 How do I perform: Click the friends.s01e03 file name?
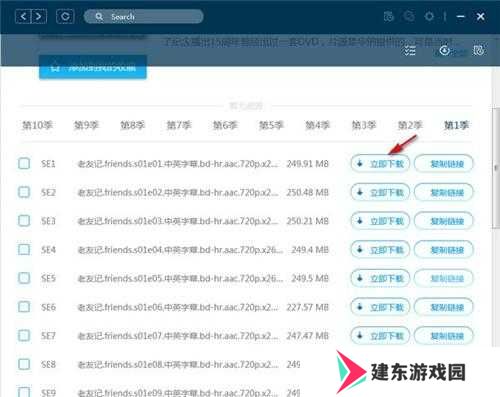point(178,221)
